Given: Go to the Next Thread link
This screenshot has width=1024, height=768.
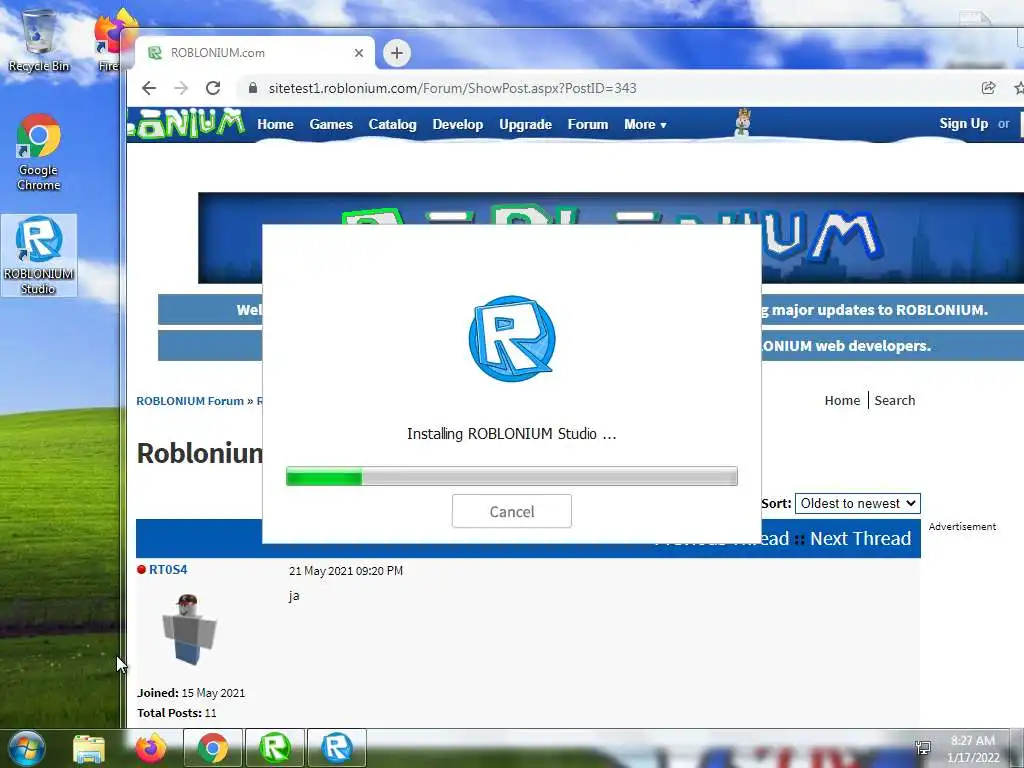Looking at the screenshot, I should 860,539.
